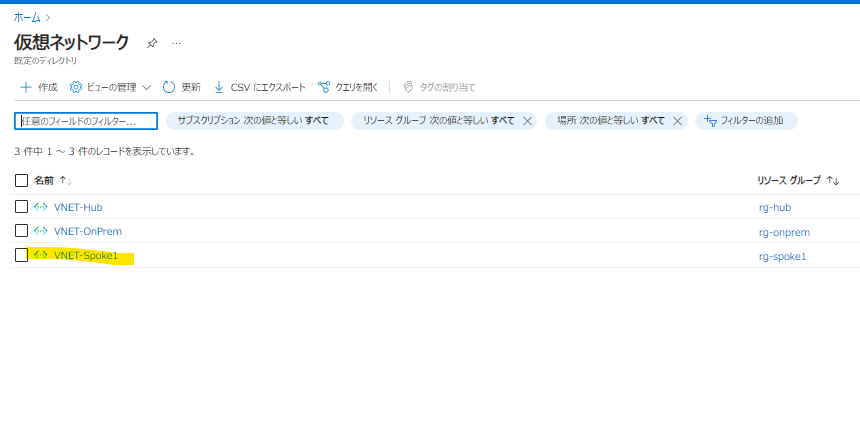Check the VNET-OnPrem row checkbox

click(x=21, y=230)
